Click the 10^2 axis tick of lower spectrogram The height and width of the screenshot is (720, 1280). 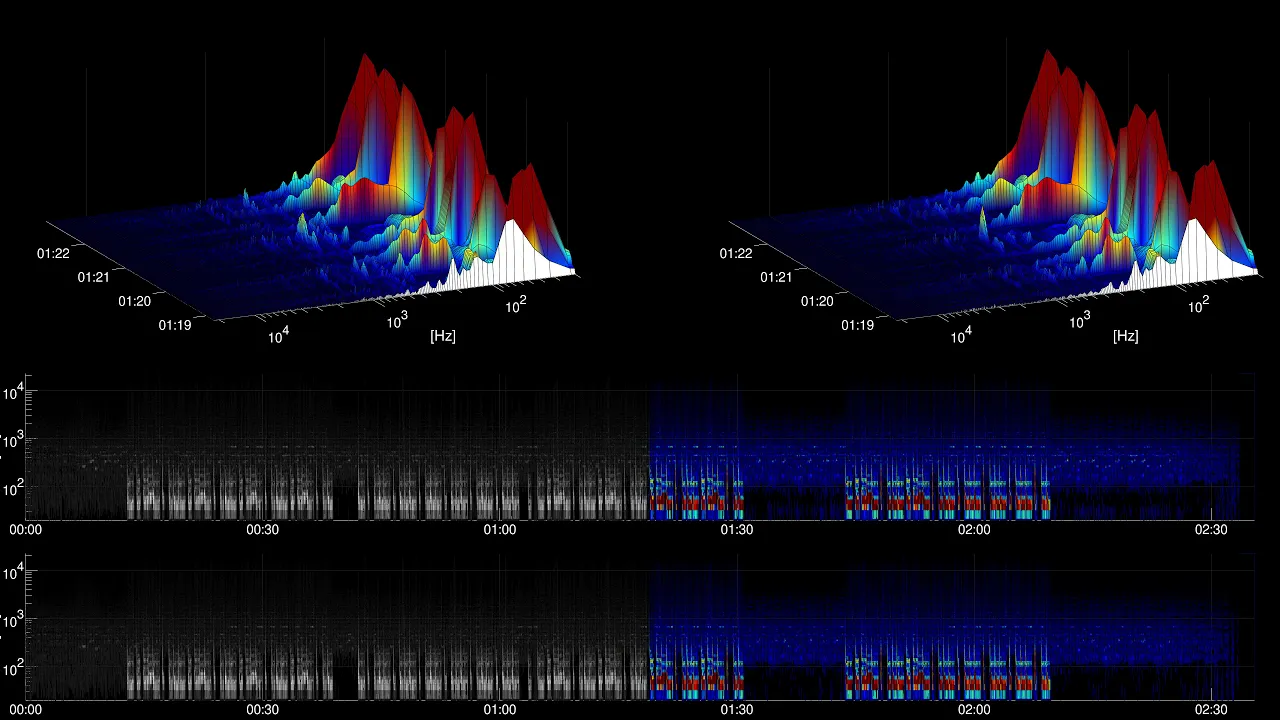click(12, 668)
